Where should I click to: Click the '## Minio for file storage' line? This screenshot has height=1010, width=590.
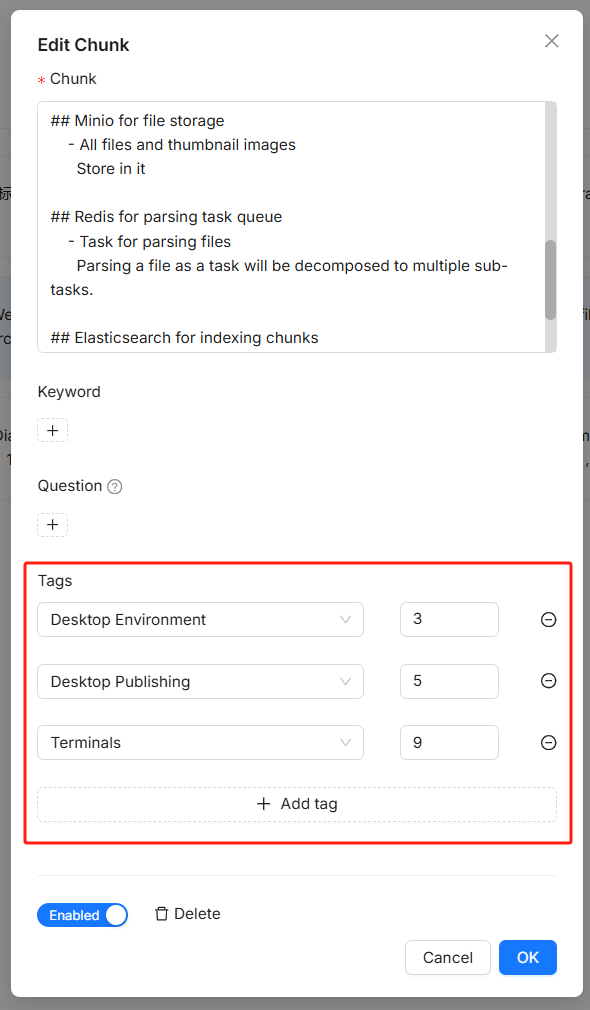coord(138,121)
